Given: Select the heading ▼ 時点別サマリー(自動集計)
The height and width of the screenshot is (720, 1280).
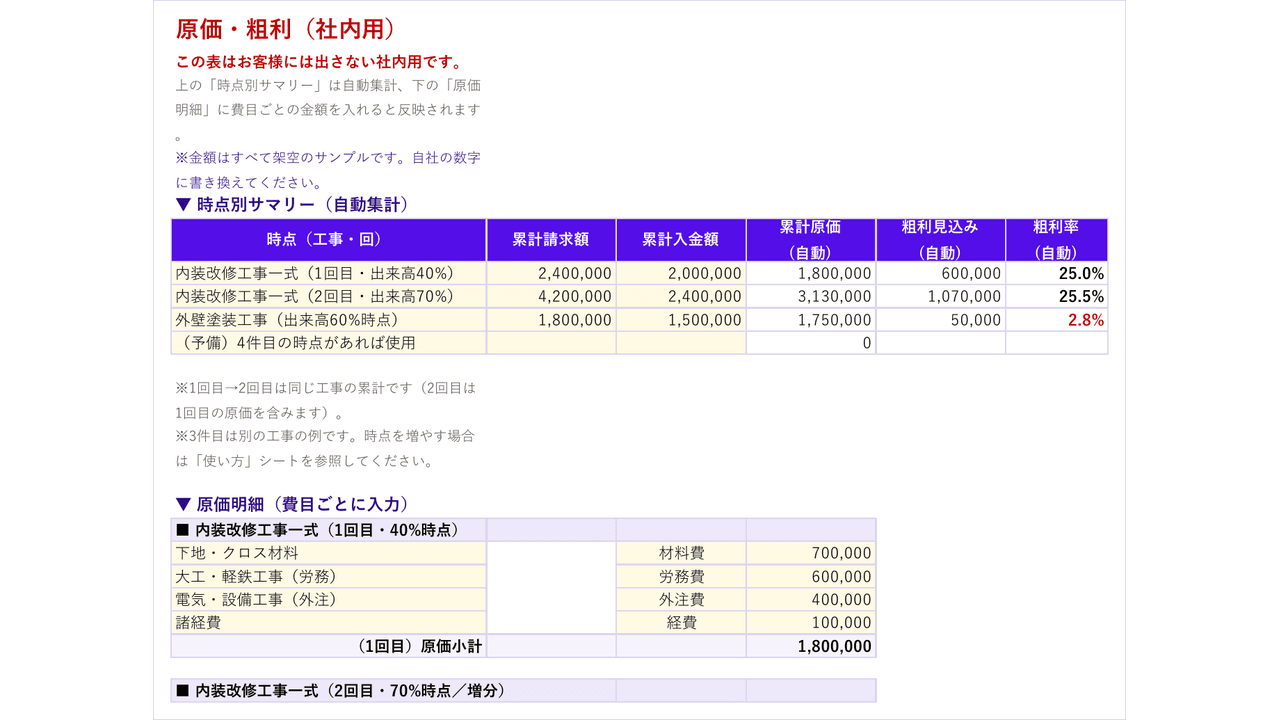Looking at the screenshot, I should (x=292, y=205).
